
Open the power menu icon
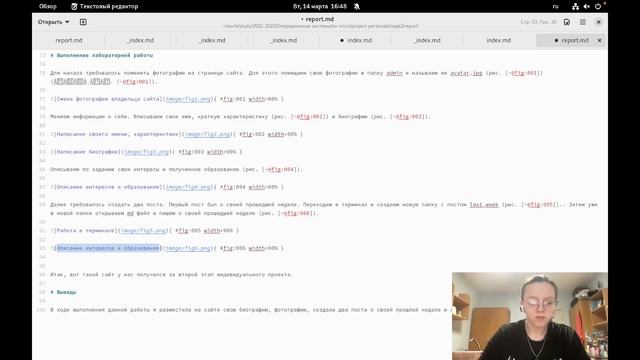coord(598,7)
